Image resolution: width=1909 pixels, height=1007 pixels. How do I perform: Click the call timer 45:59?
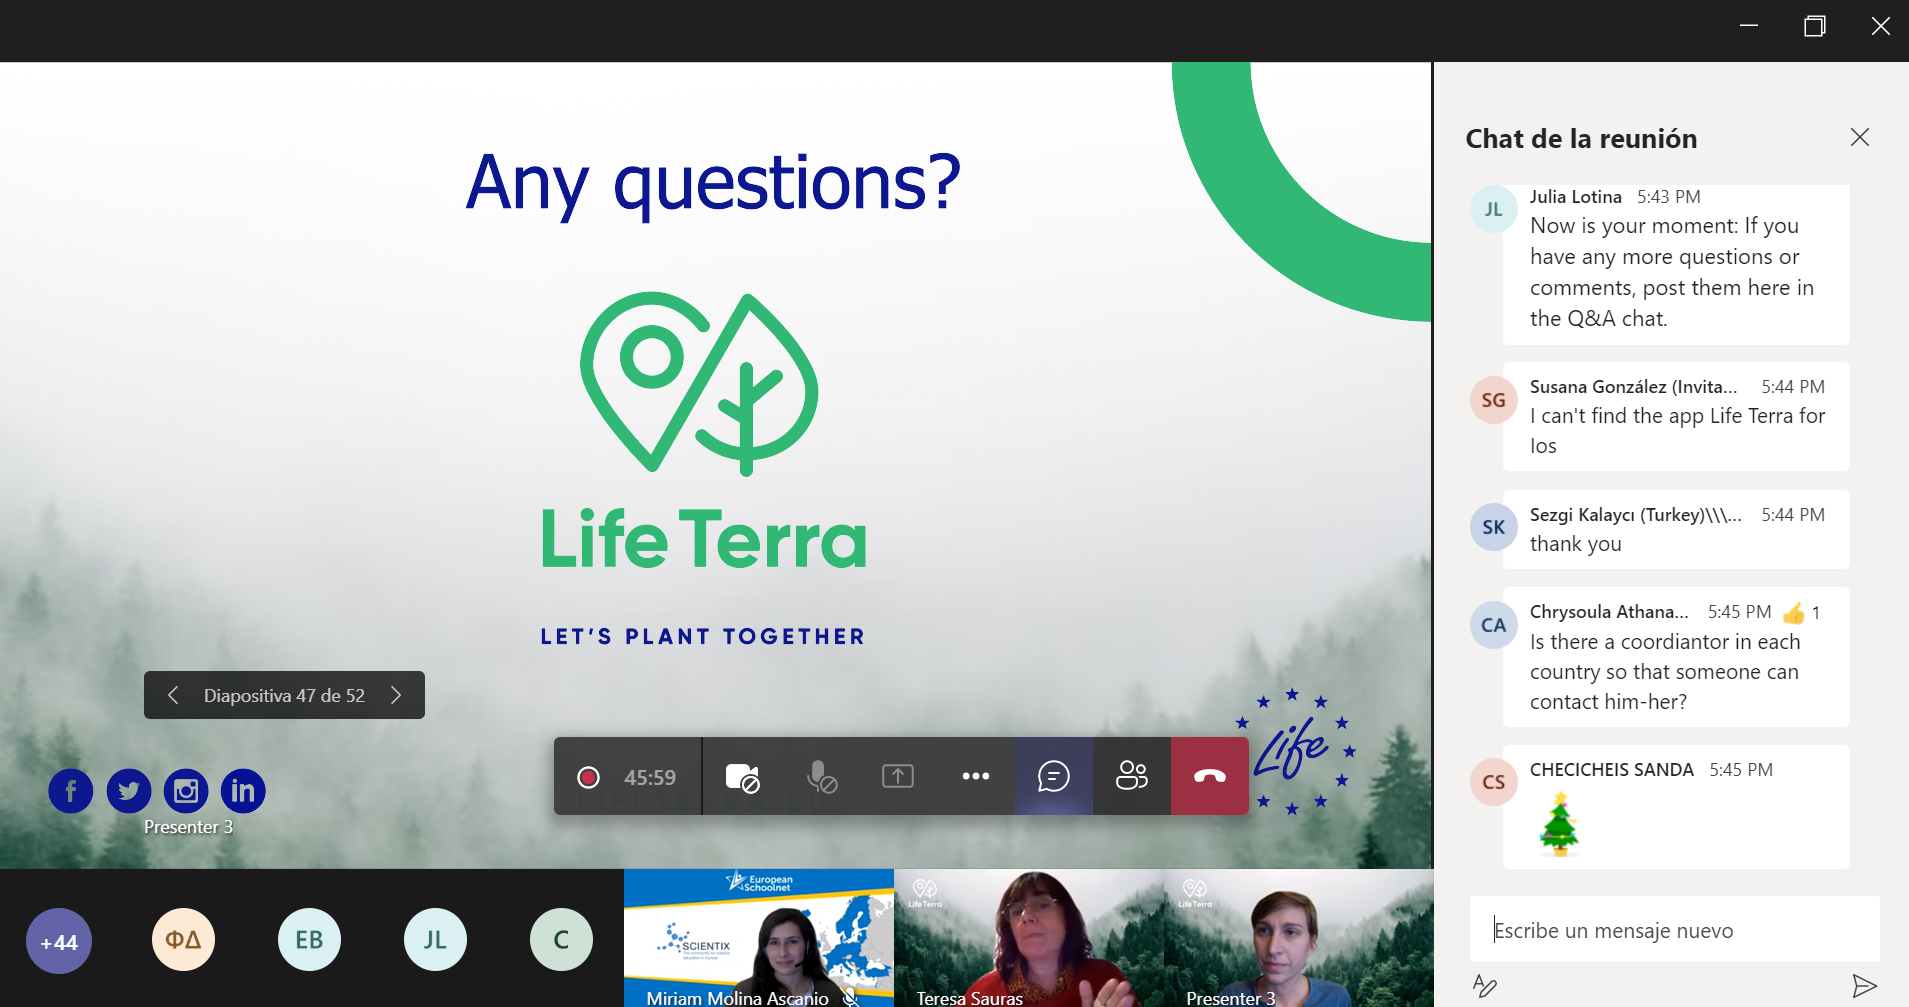coord(650,777)
